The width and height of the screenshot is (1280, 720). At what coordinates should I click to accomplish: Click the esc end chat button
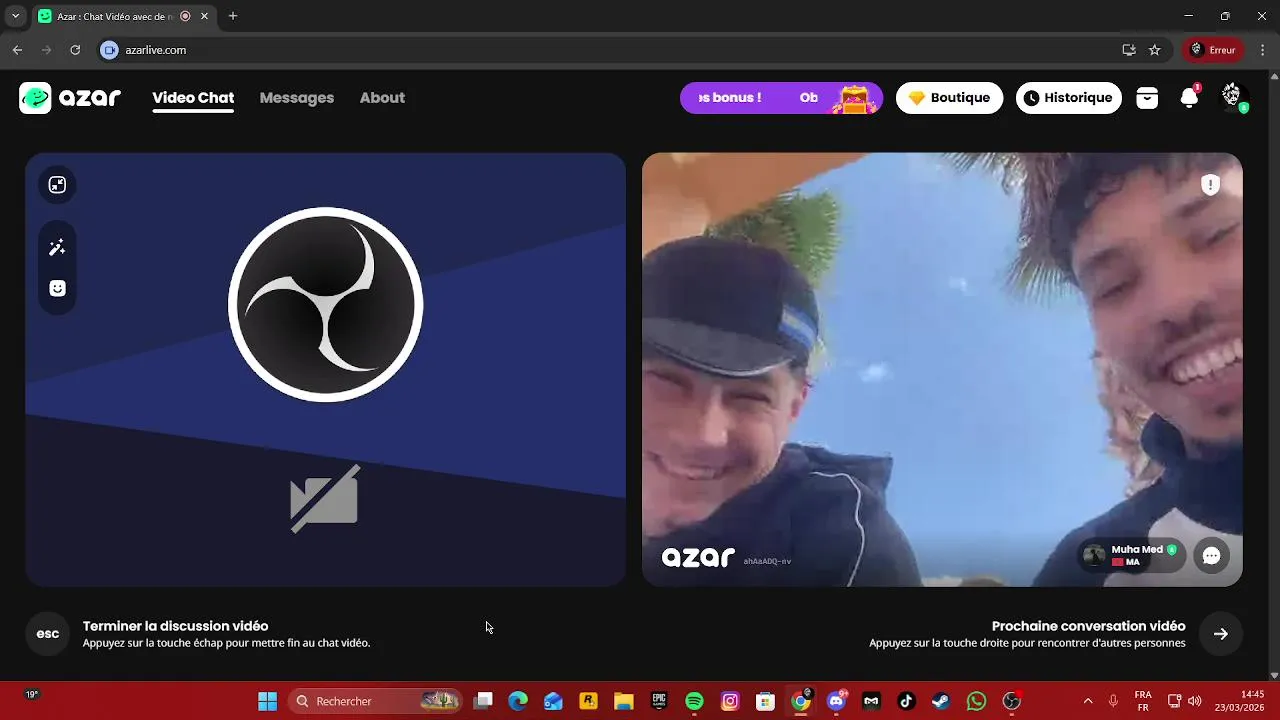pos(47,634)
